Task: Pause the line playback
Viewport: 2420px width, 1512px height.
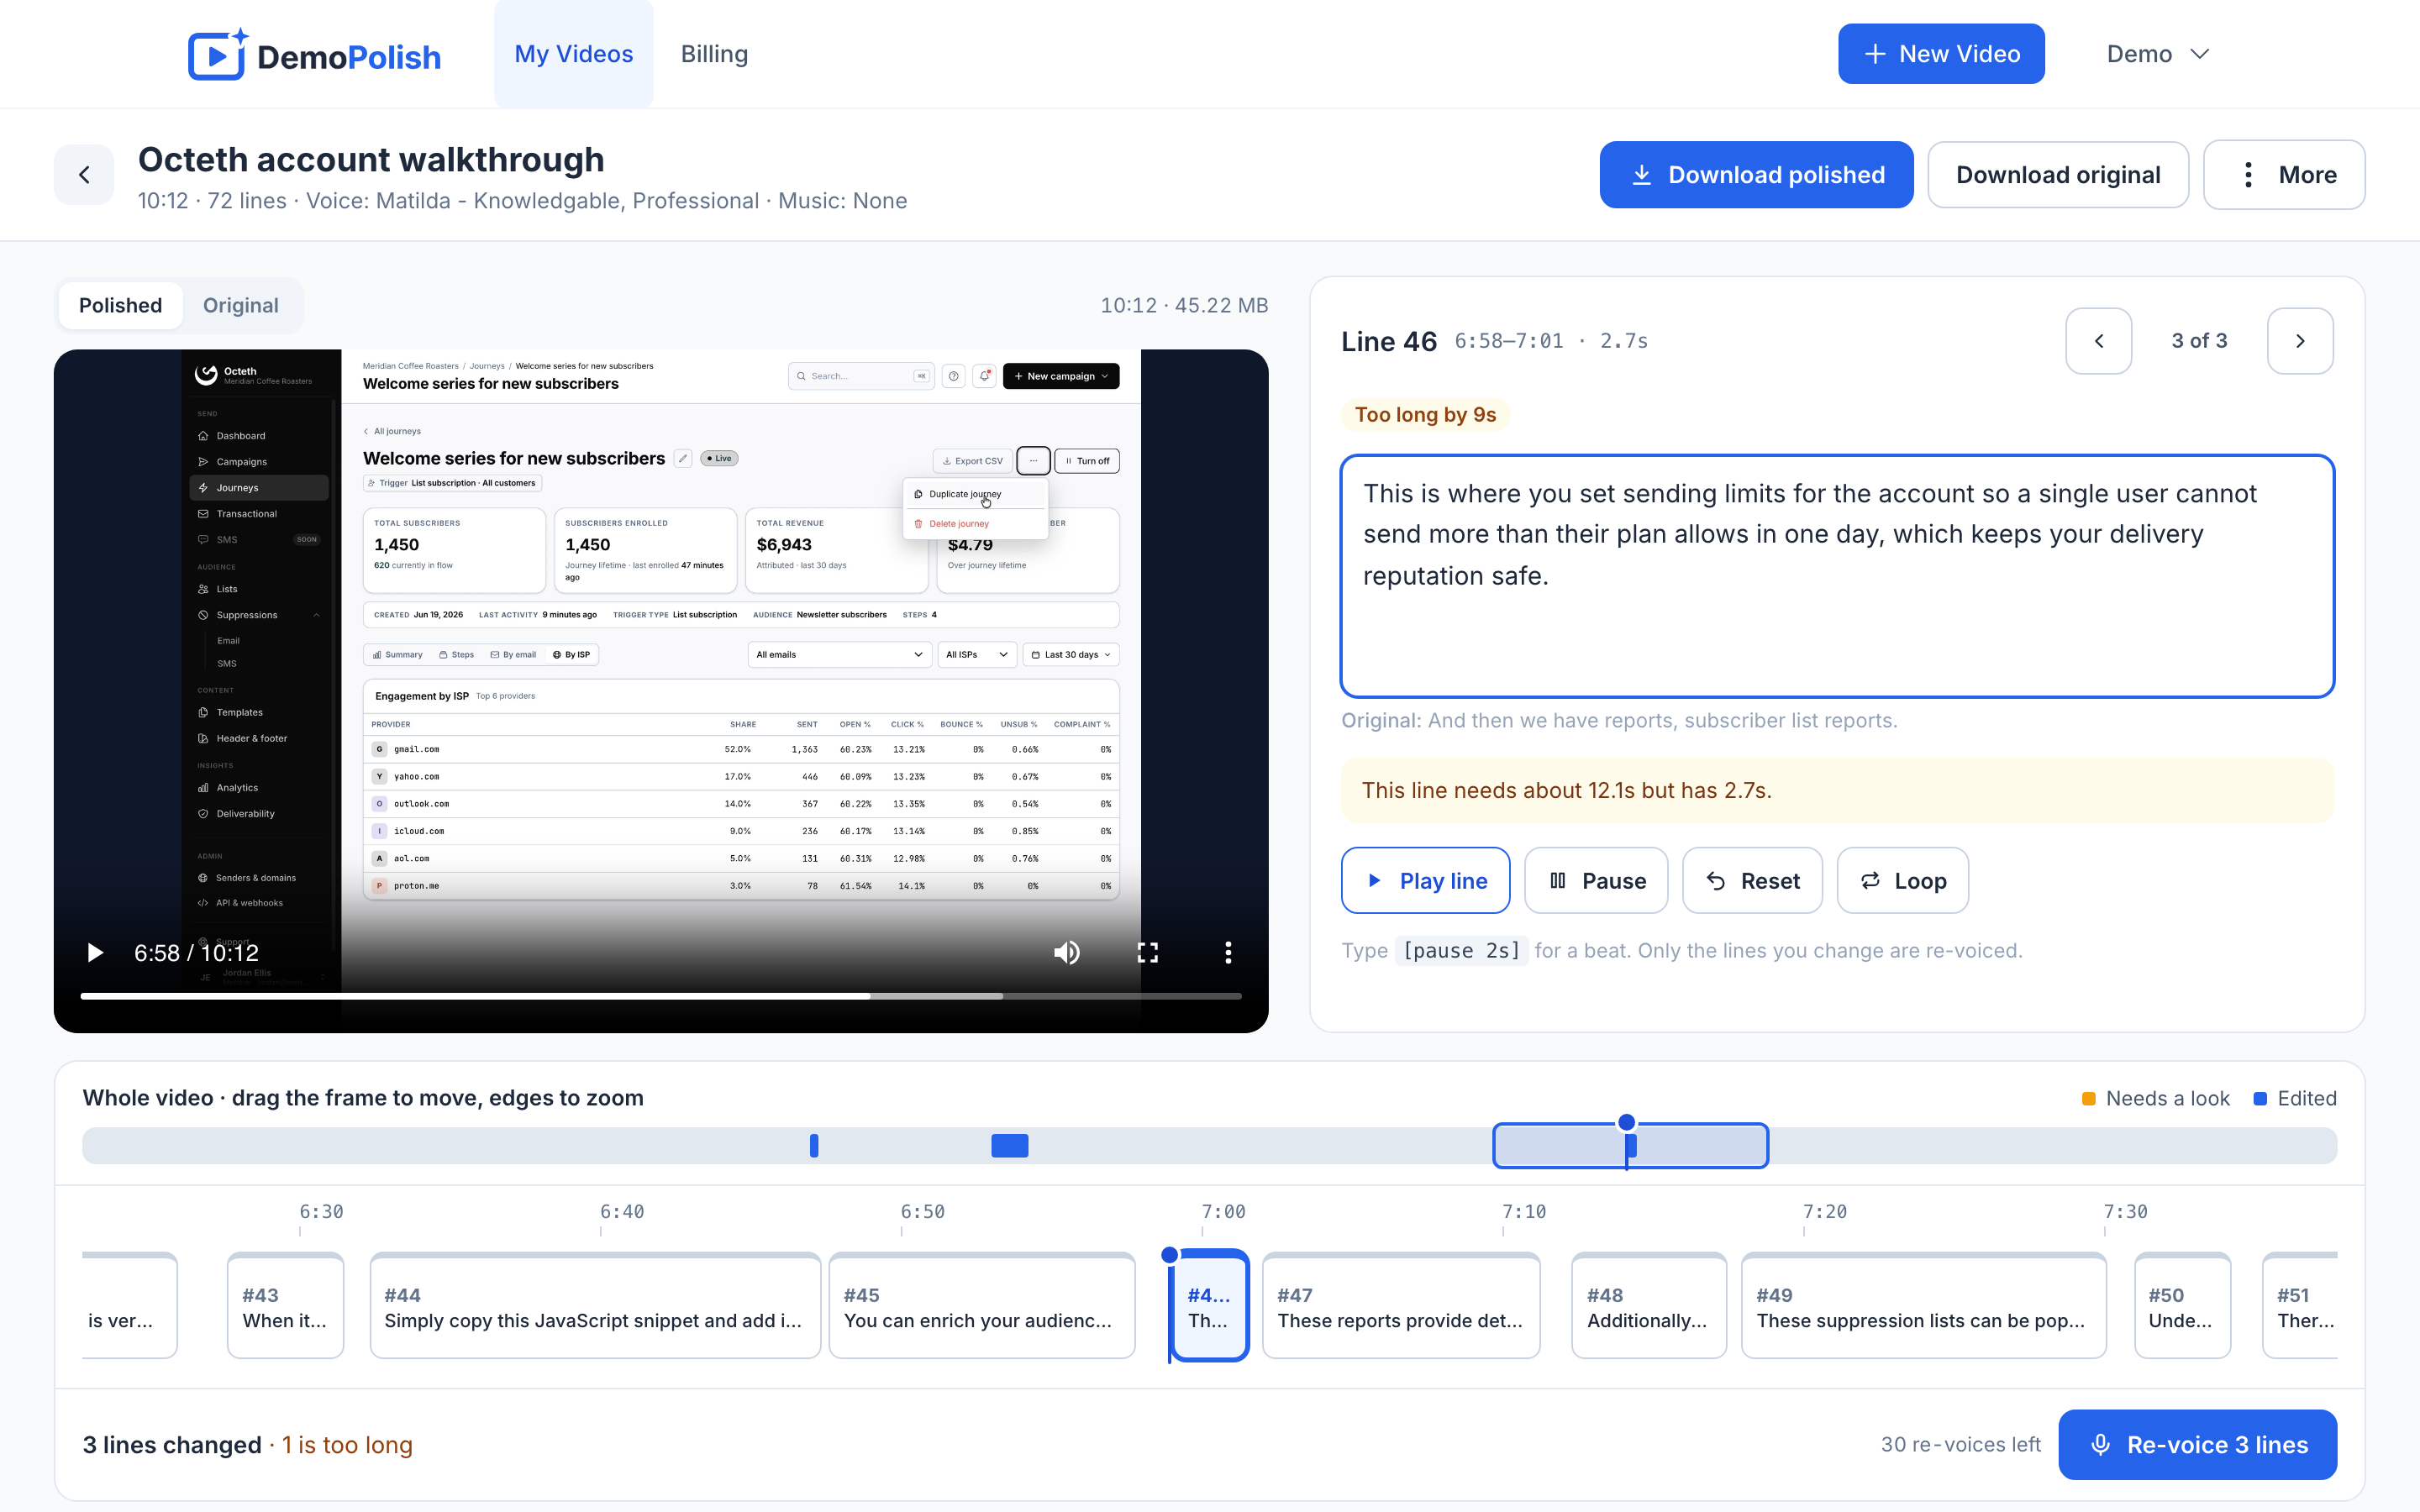Action: click(1596, 881)
